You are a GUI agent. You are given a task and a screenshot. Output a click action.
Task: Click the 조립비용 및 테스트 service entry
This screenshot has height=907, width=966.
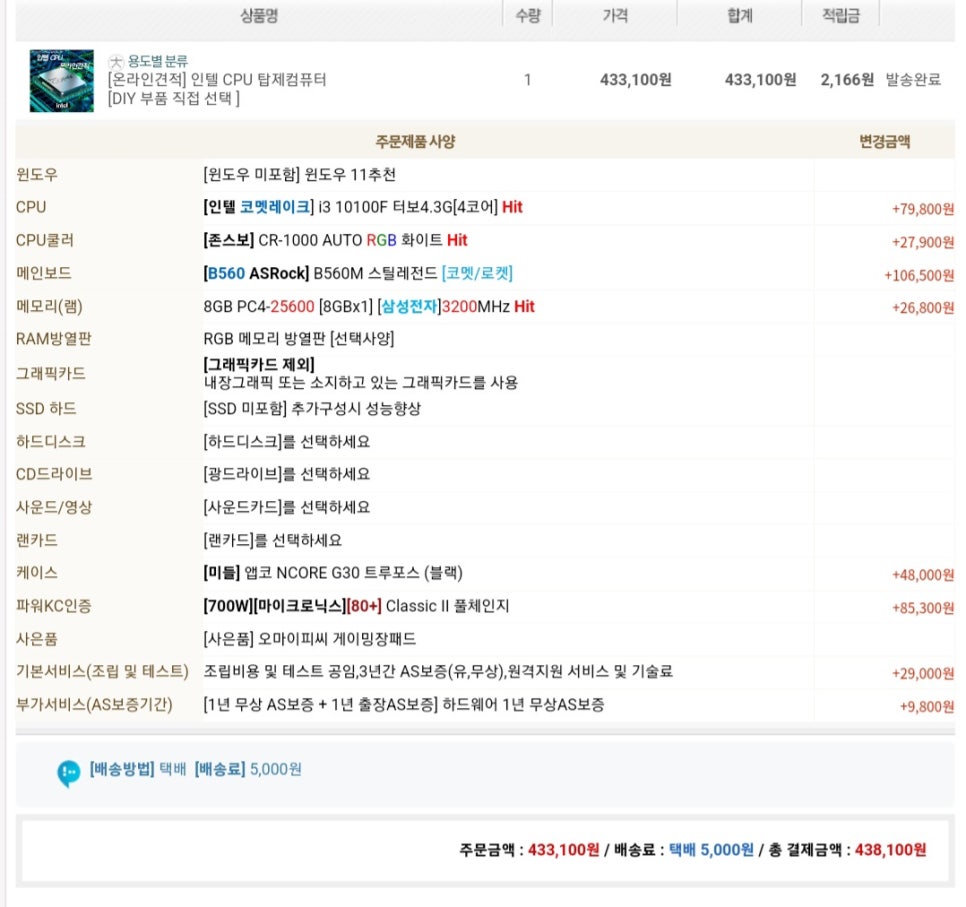pos(438,672)
